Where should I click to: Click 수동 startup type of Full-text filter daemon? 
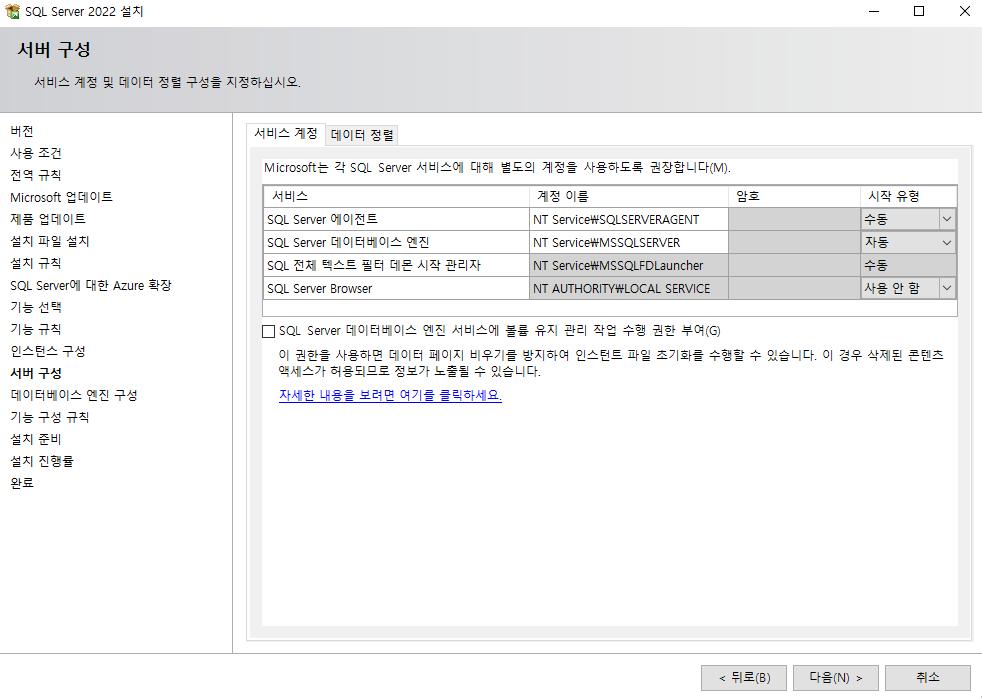tap(908, 265)
